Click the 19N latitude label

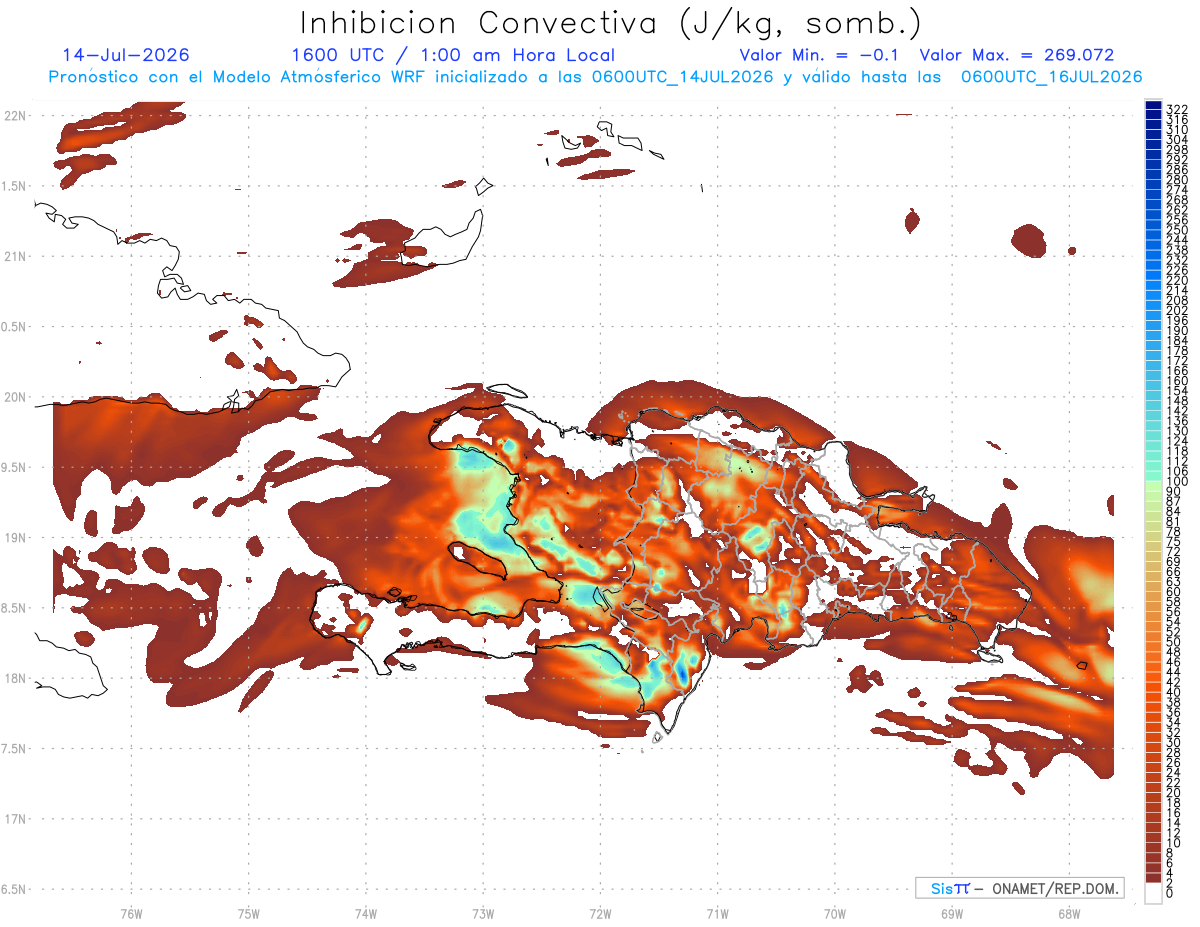15,538
